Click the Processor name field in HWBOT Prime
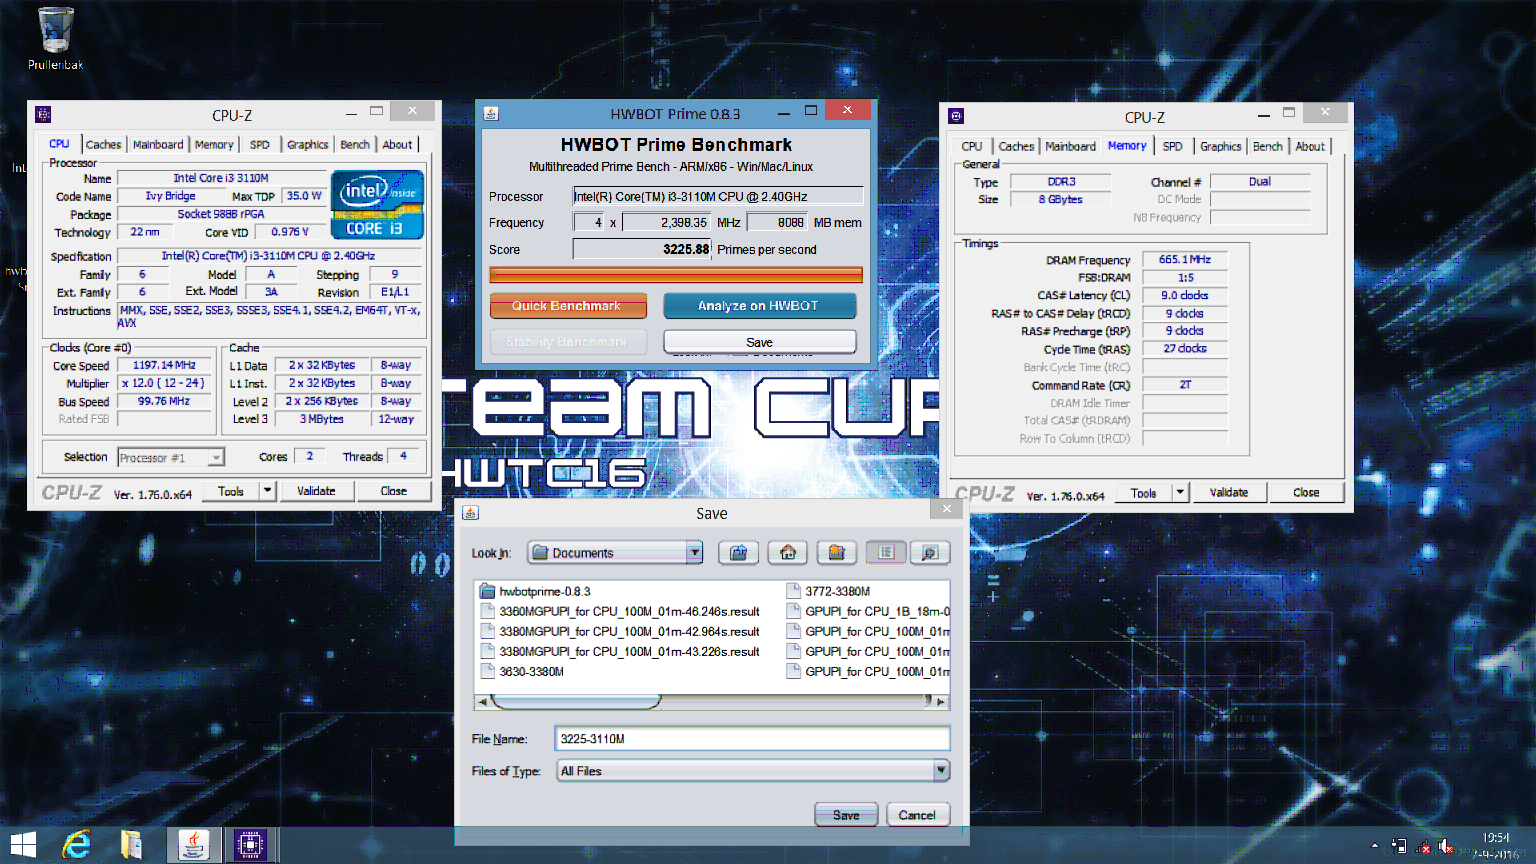1536x864 pixels. tap(718, 196)
